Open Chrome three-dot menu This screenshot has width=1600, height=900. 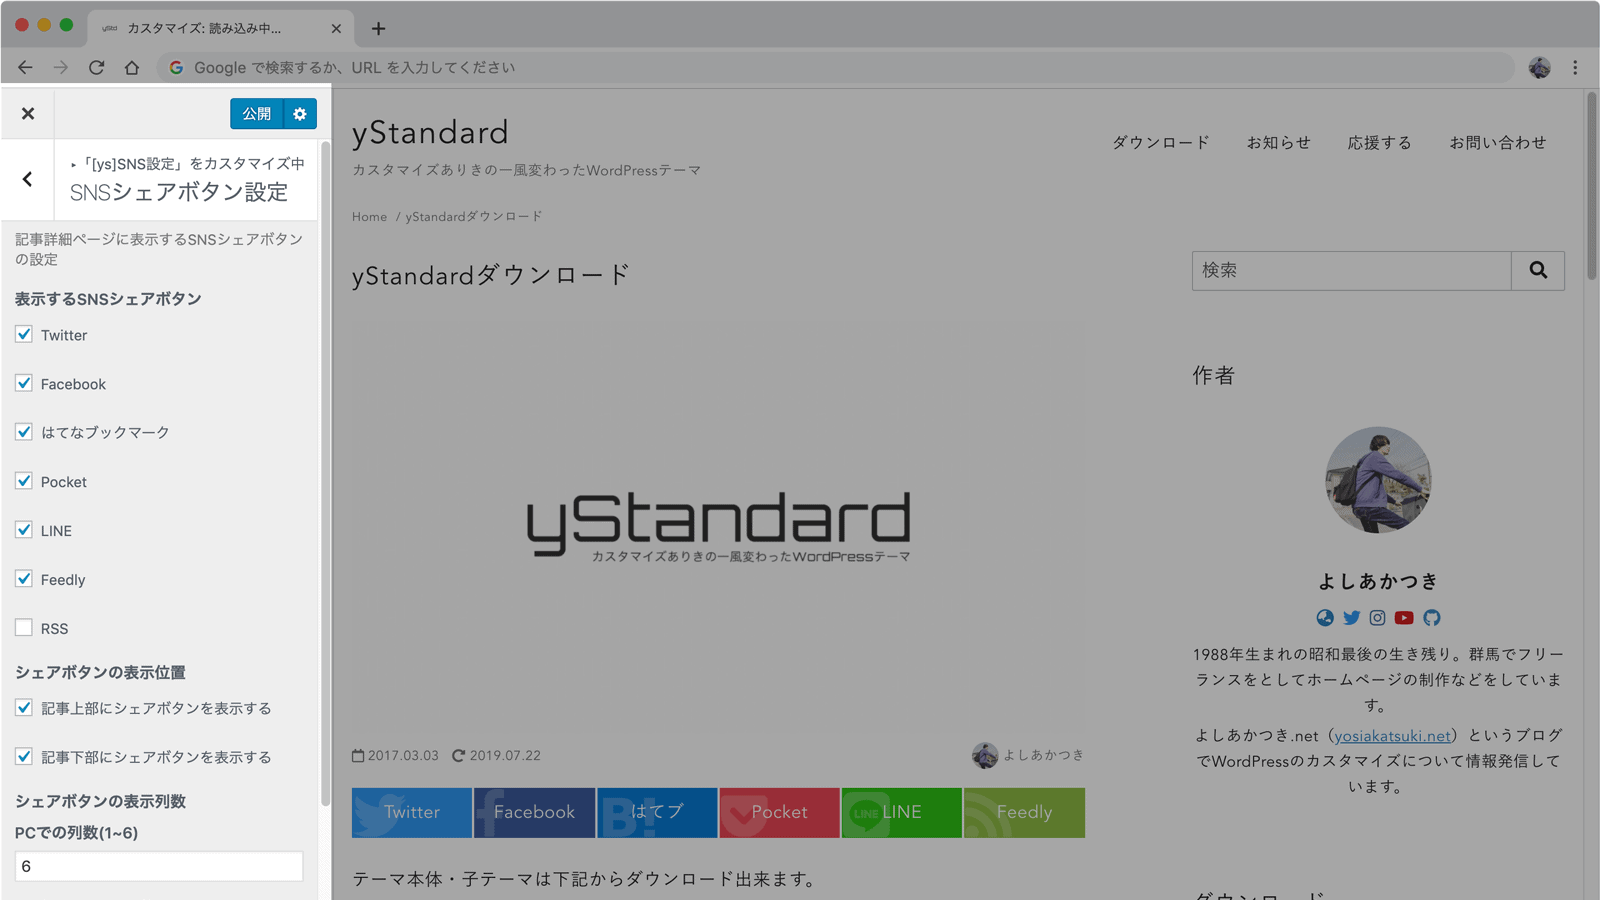[x=1575, y=67]
